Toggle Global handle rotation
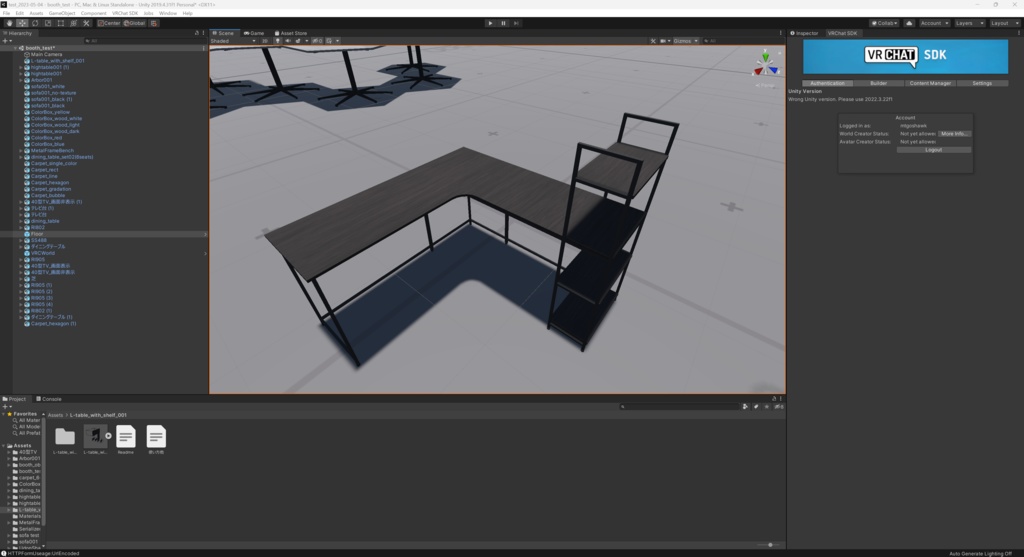 [x=135, y=23]
